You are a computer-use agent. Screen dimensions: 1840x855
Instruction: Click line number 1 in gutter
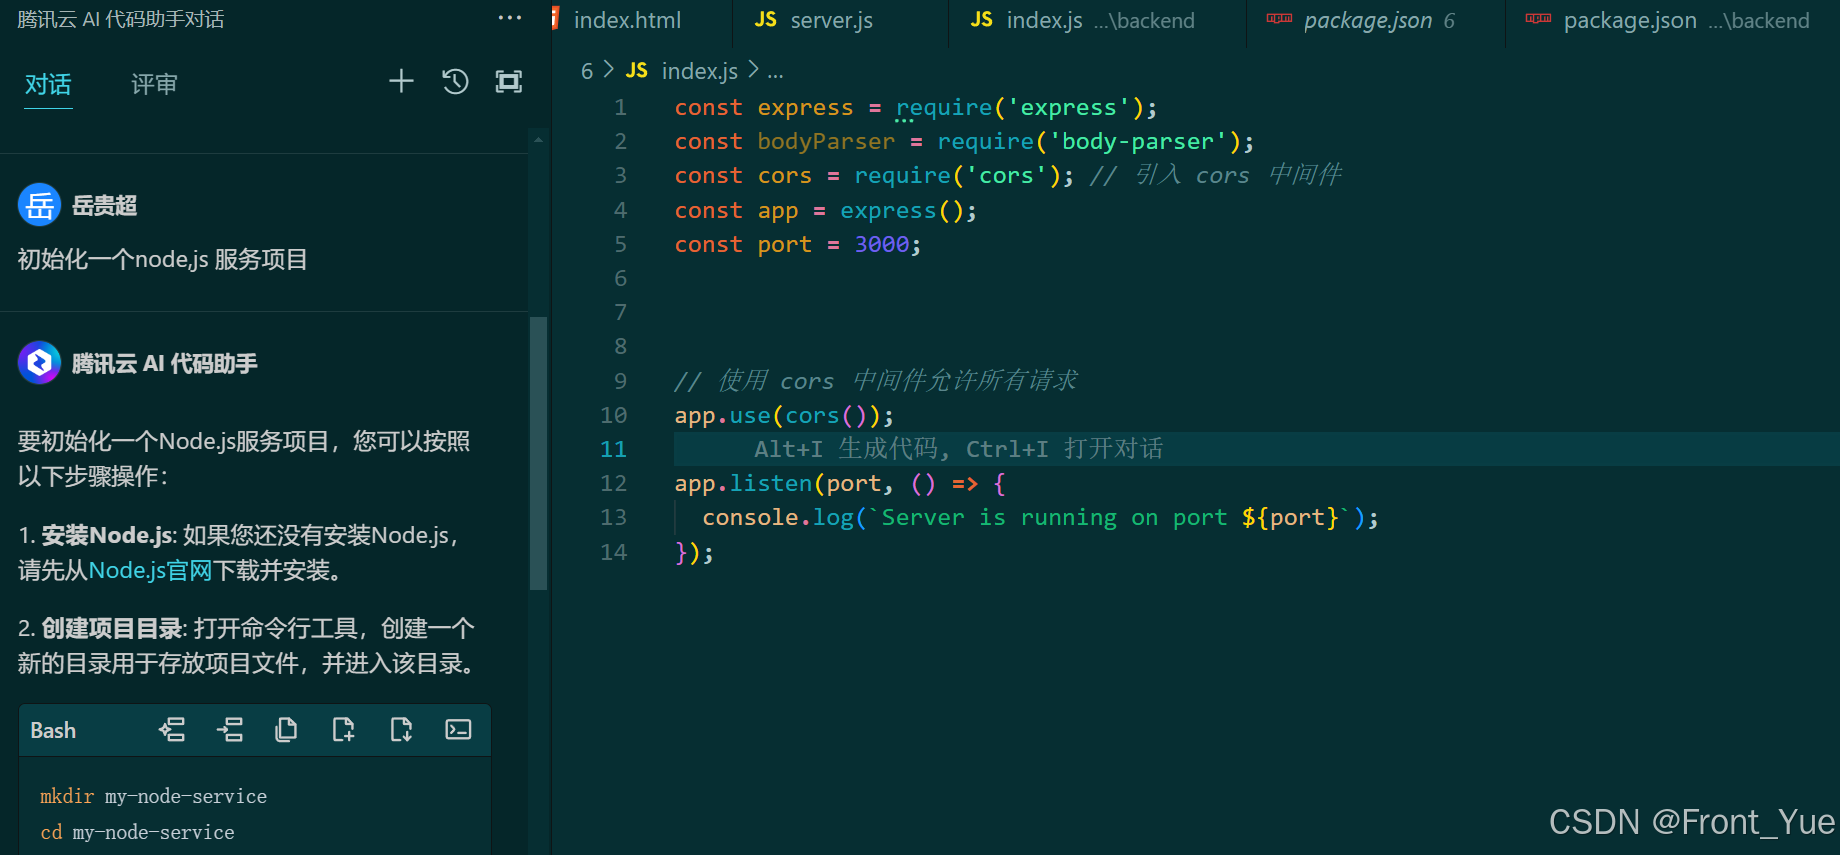[620, 107]
